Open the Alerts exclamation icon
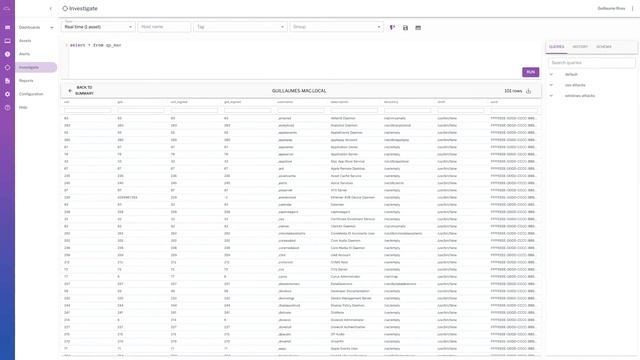The image size is (640, 360). pyautogui.click(x=7, y=54)
